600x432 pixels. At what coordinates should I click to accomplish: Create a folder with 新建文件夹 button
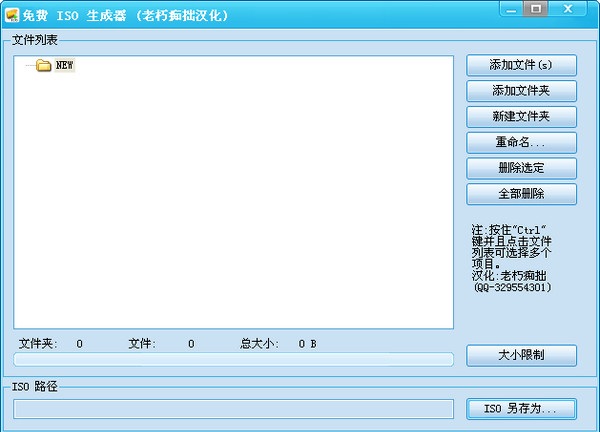point(521,117)
